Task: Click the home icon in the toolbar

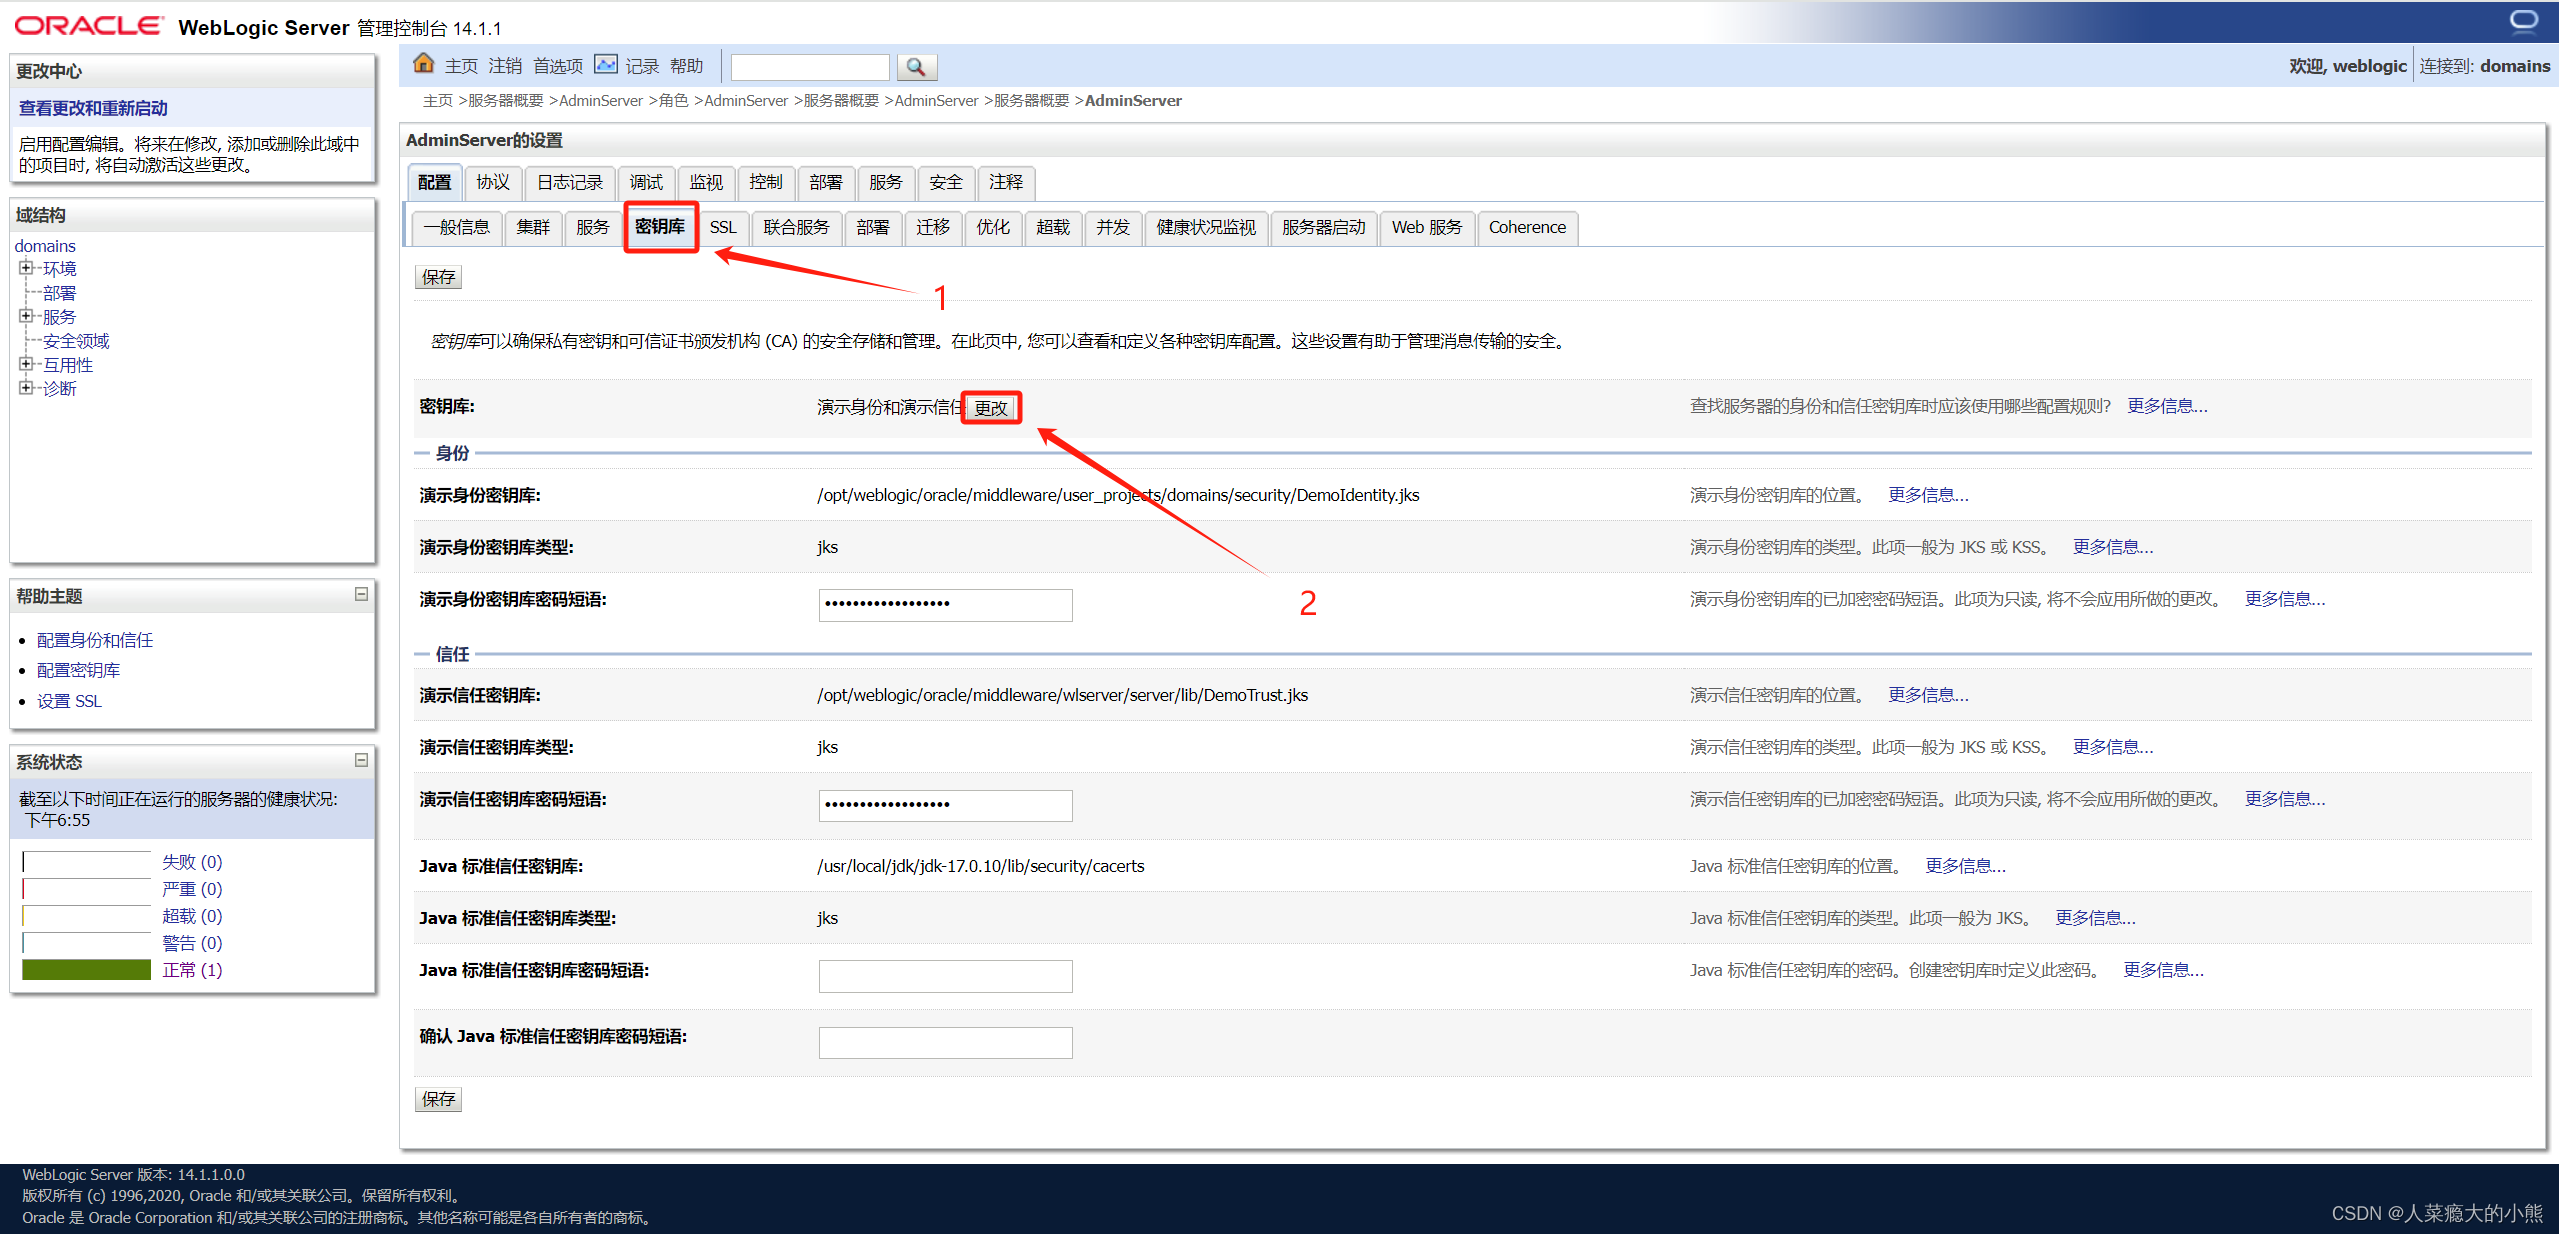Action: 424,64
